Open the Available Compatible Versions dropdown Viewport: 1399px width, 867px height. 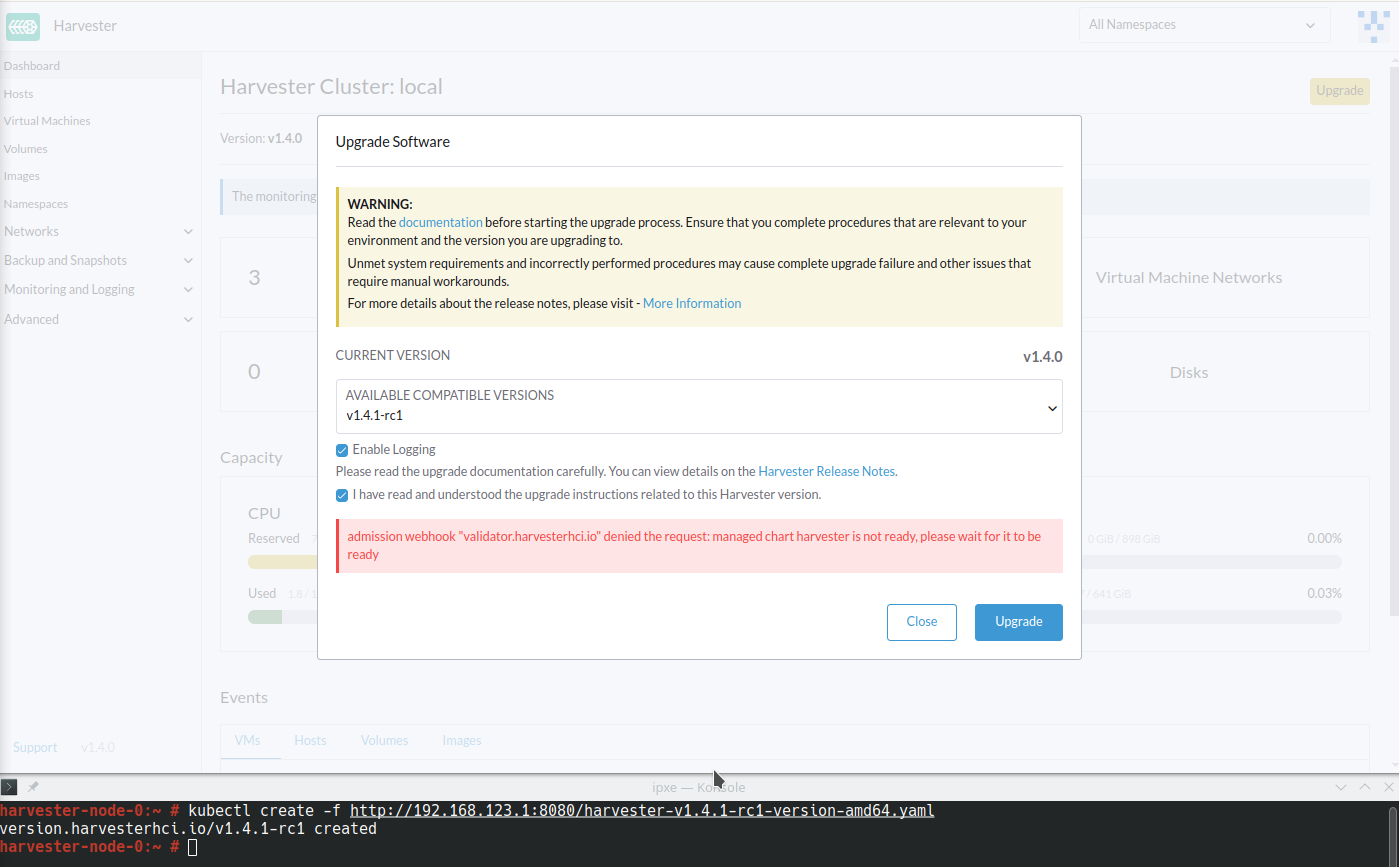point(1051,408)
